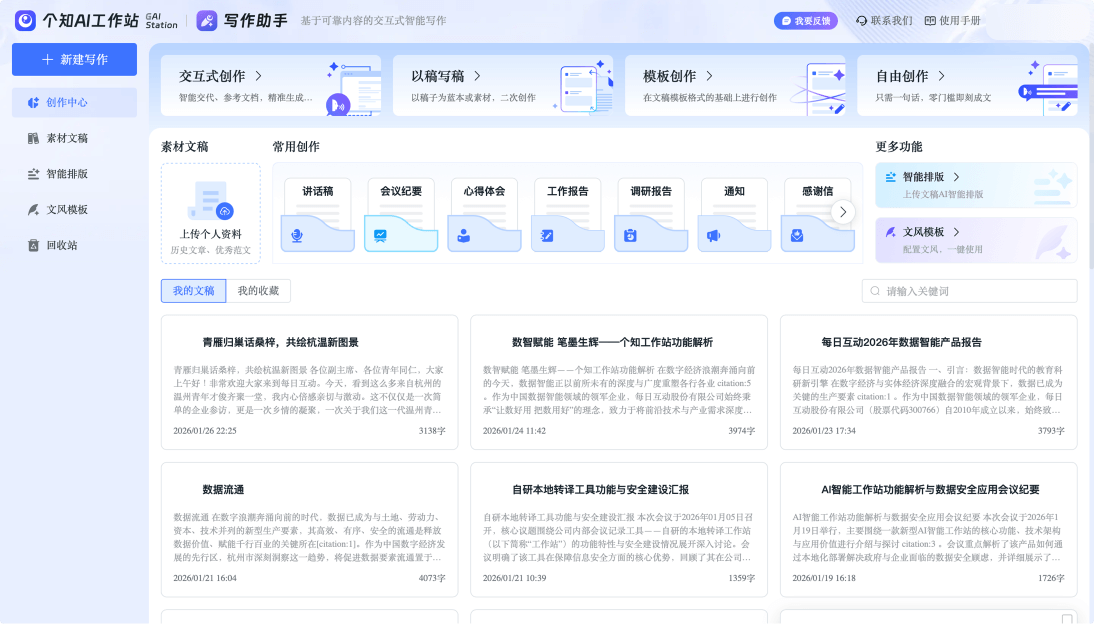
Task: Open the 使用手册 manual icon
Action: tap(930, 20)
